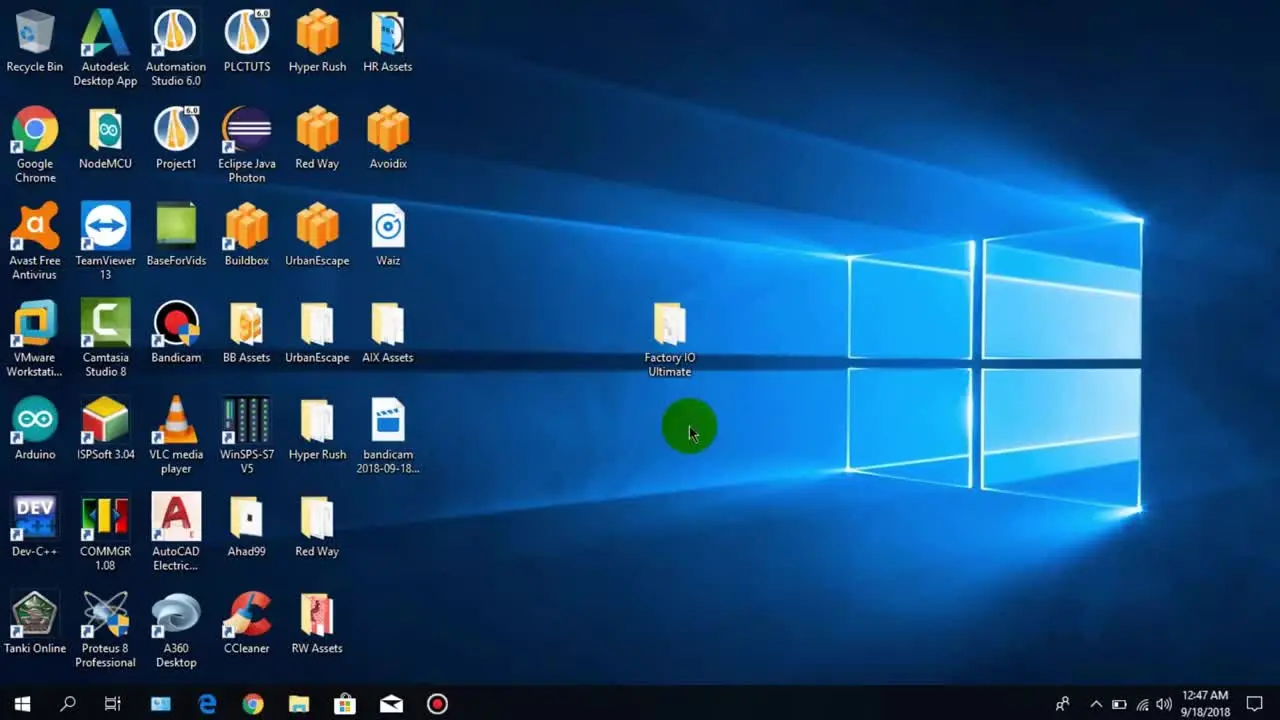The width and height of the screenshot is (1280, 720).
Task: Select the Proteus 8 Professional shortcut
Action: (x=105, y=630)
